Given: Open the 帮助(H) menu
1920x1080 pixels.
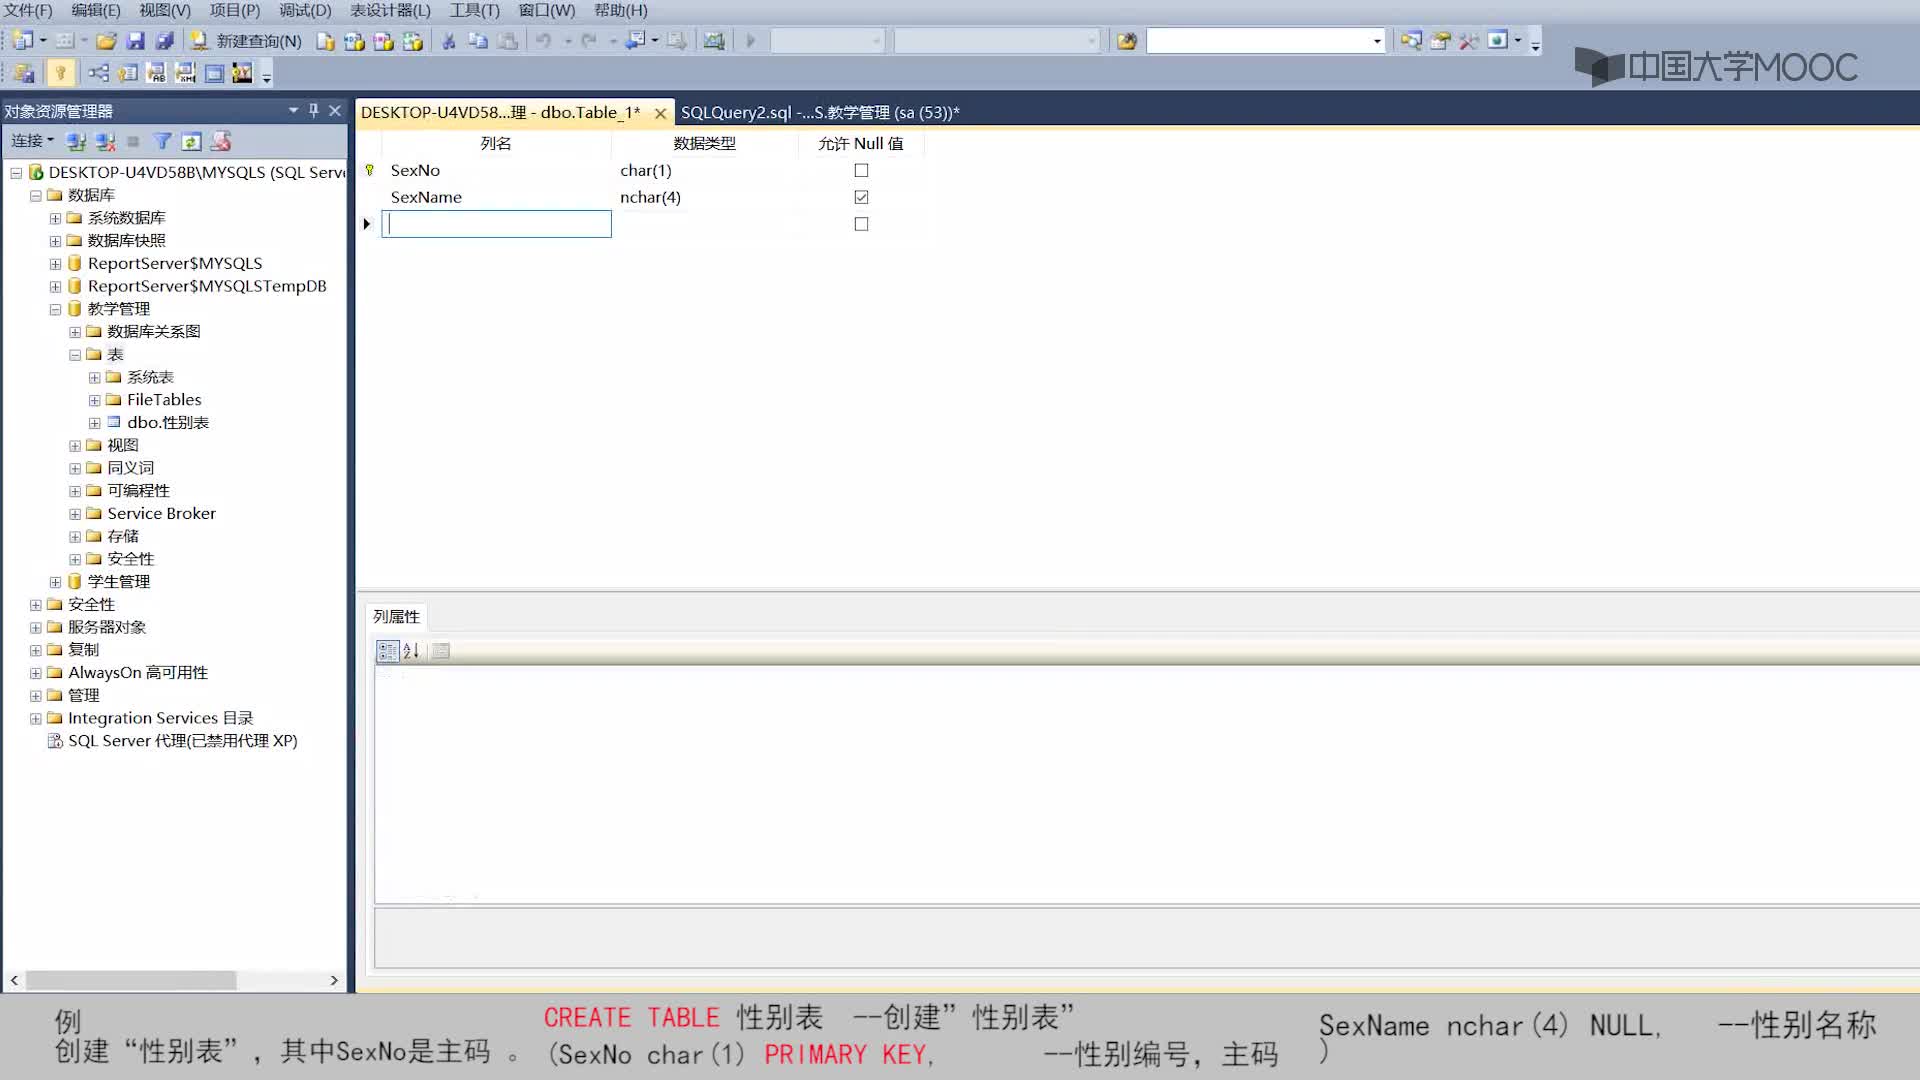Looking at the screenshot, I should (621, 10).
